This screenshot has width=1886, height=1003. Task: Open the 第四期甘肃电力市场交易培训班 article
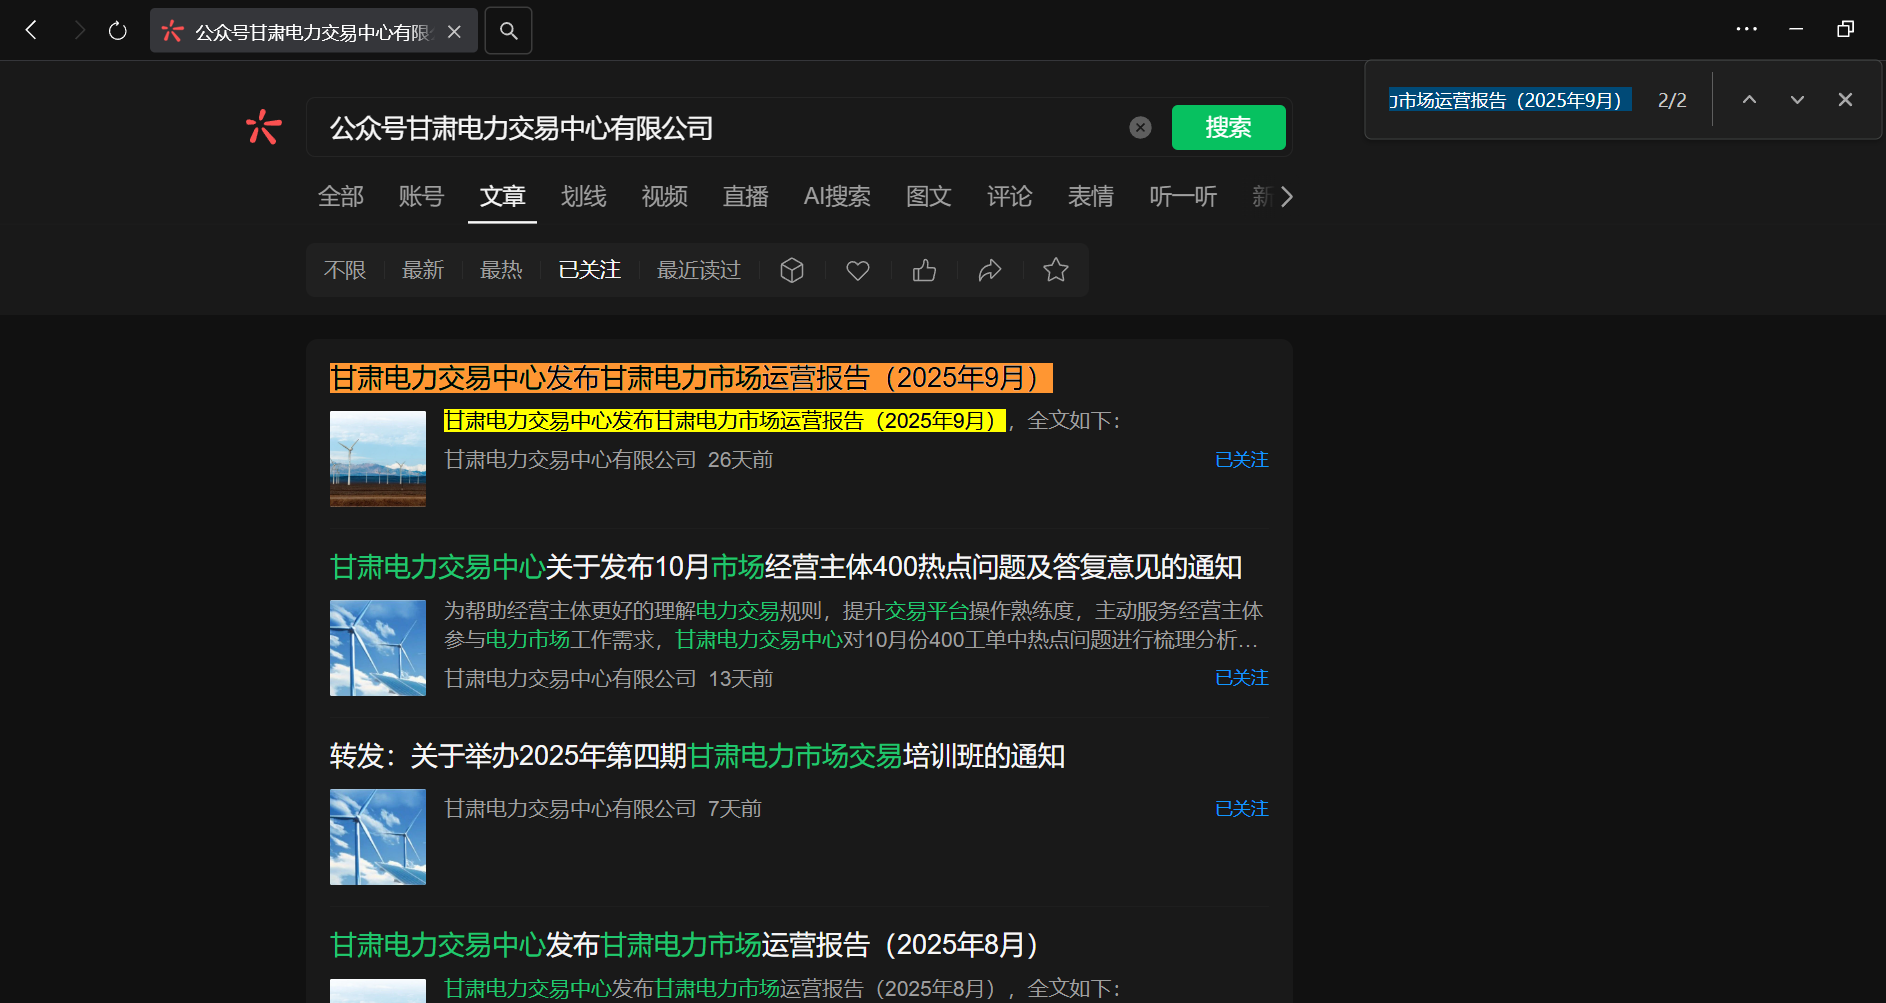(698, 756)
